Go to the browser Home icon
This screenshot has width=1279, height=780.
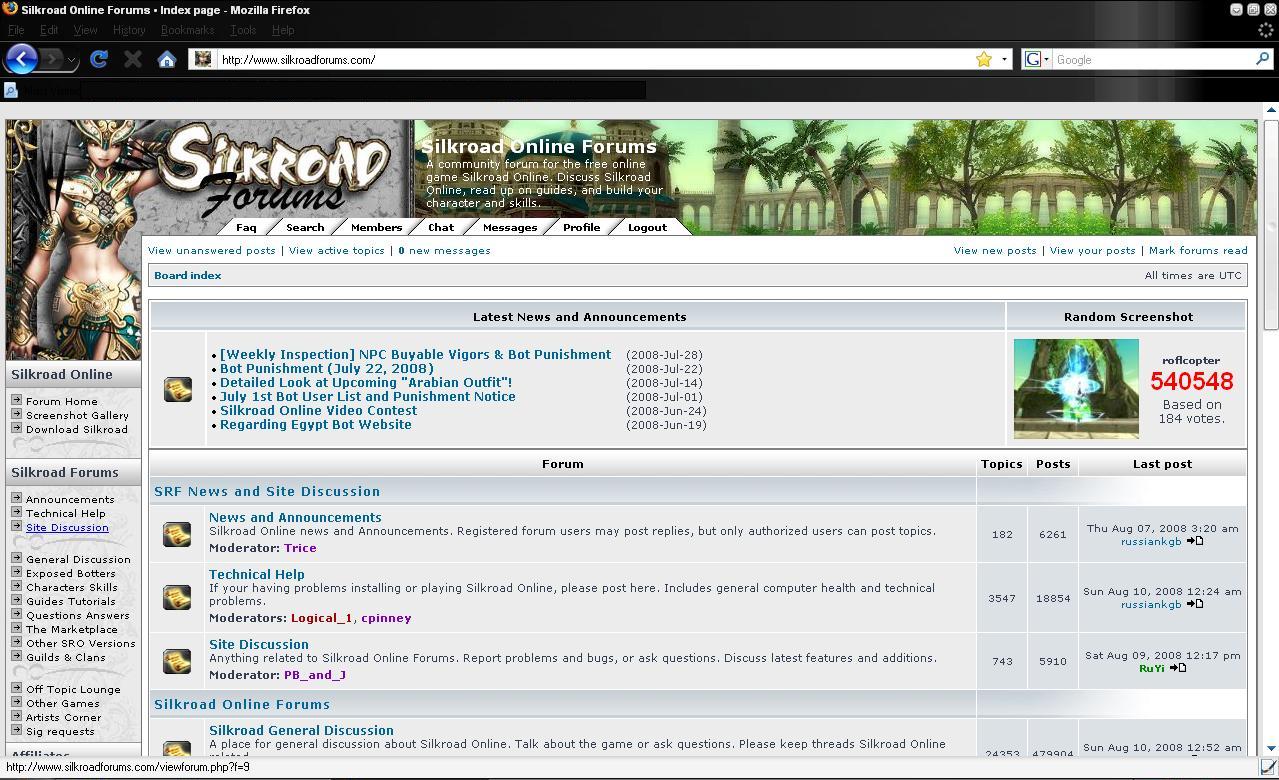(167, 59)
